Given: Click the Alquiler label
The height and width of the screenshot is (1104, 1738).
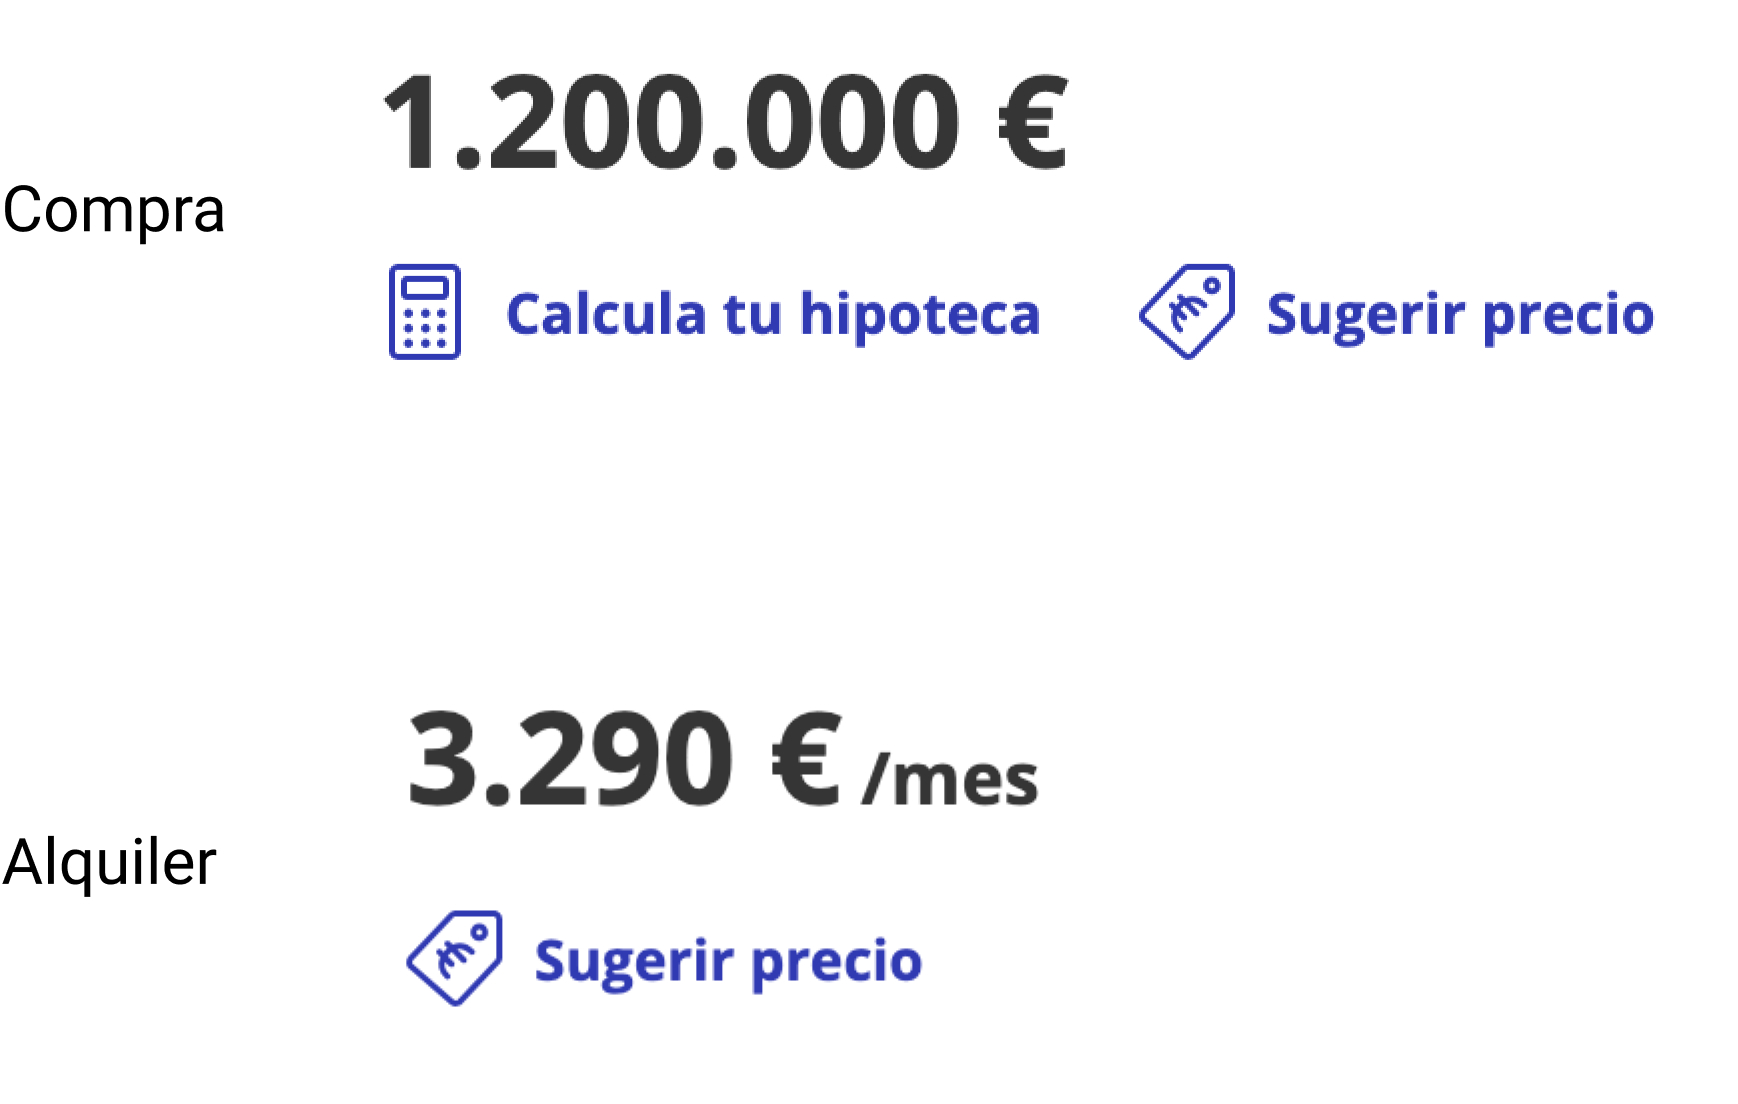Looking at the screenshot, I should point(110,862).
